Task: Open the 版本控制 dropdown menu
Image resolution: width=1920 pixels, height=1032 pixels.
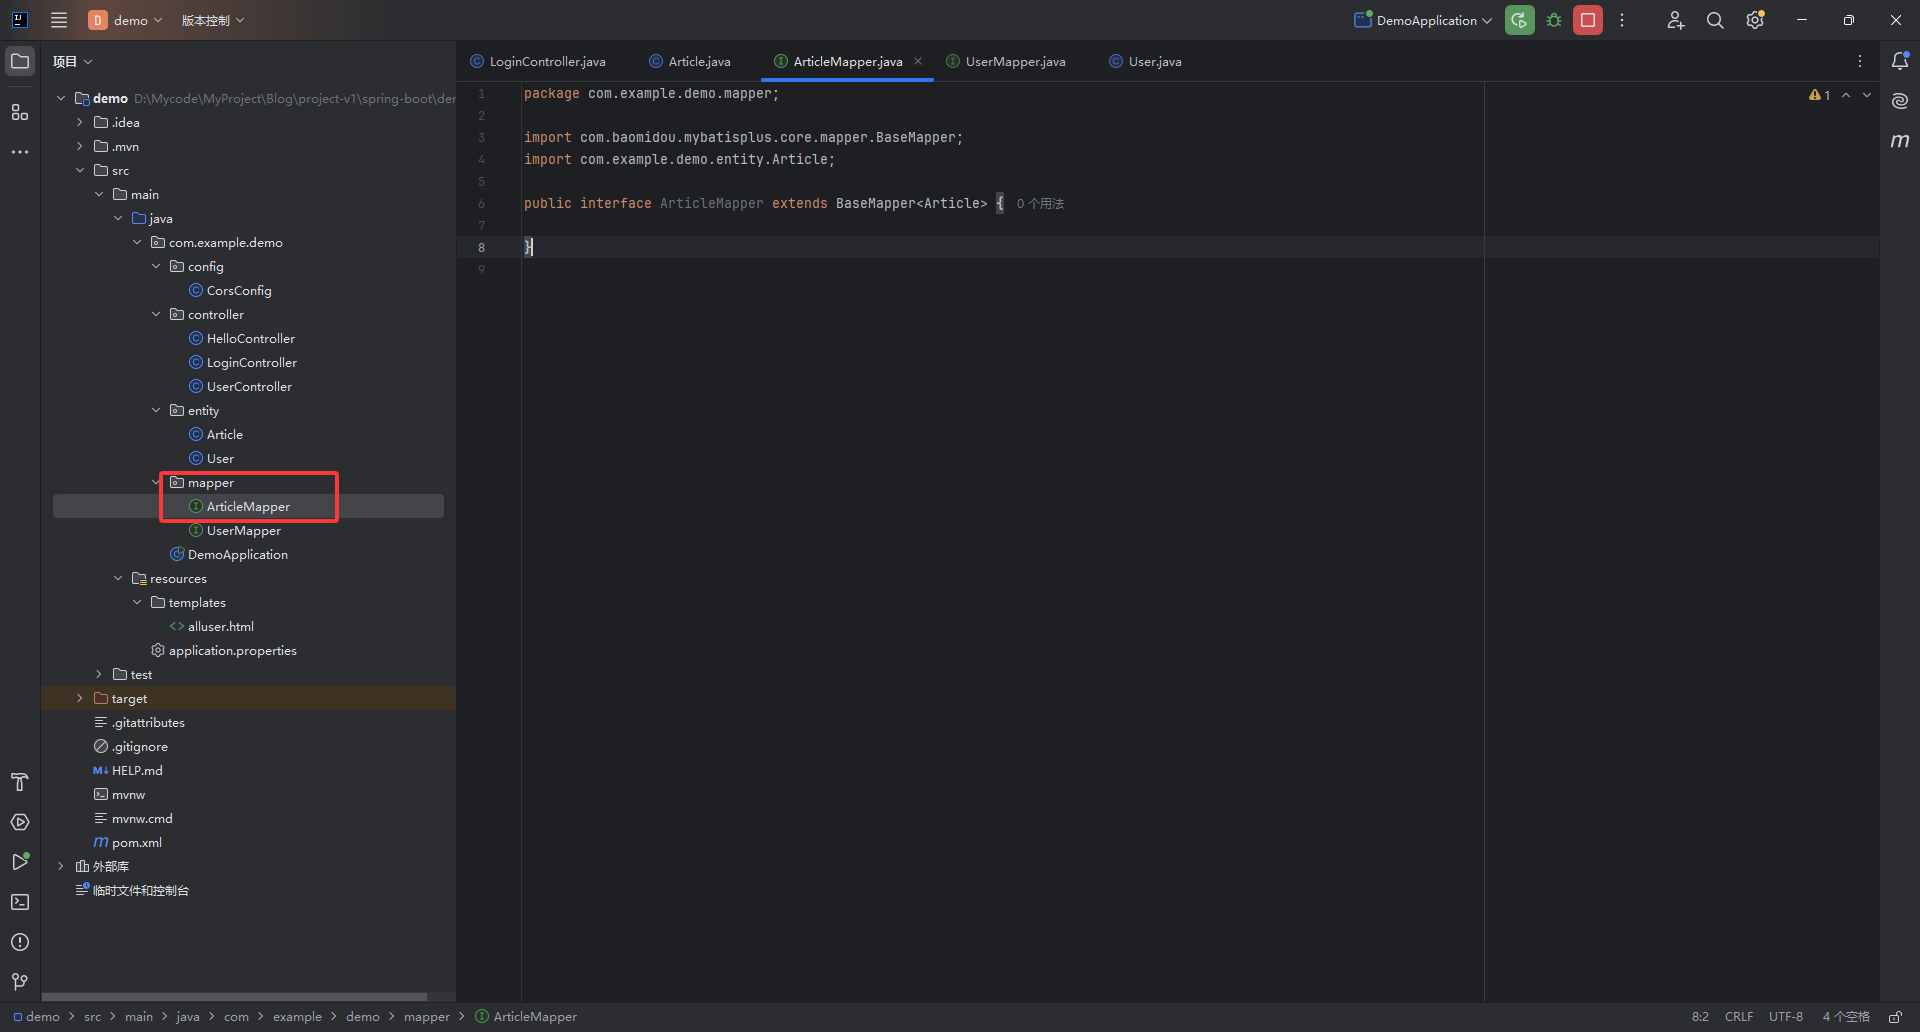Action: pyautogui.click(x=212, y=20)
